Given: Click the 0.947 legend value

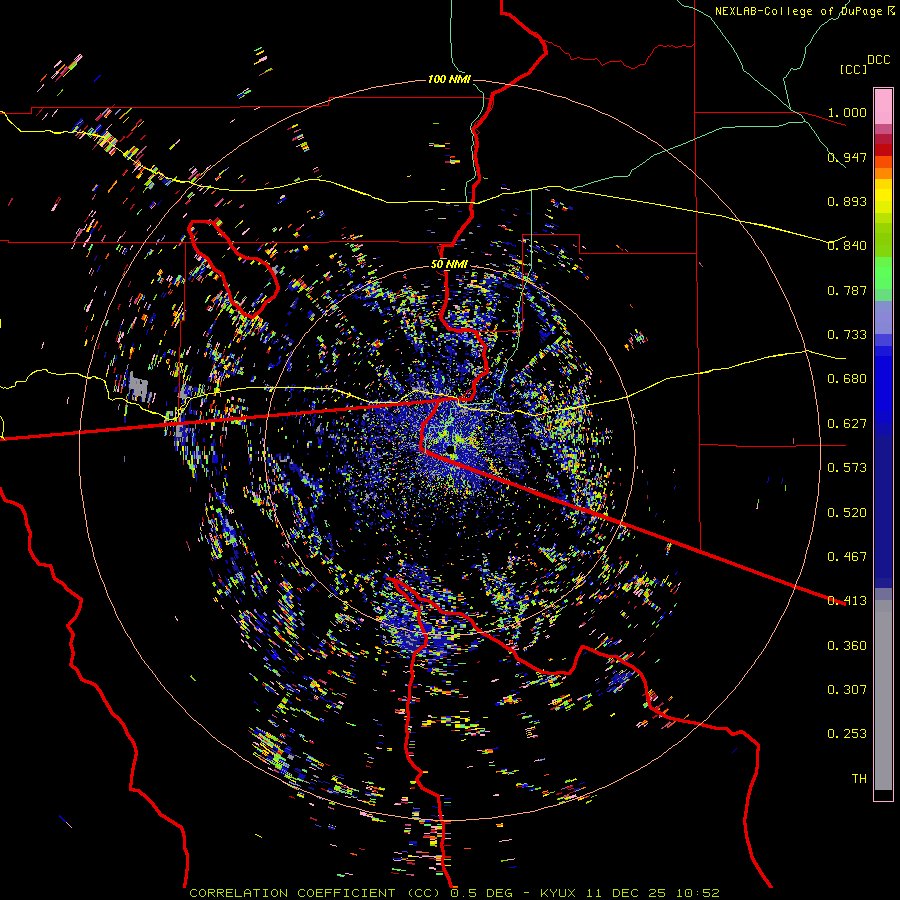Looking at the screenshot, I should point(847,157).
